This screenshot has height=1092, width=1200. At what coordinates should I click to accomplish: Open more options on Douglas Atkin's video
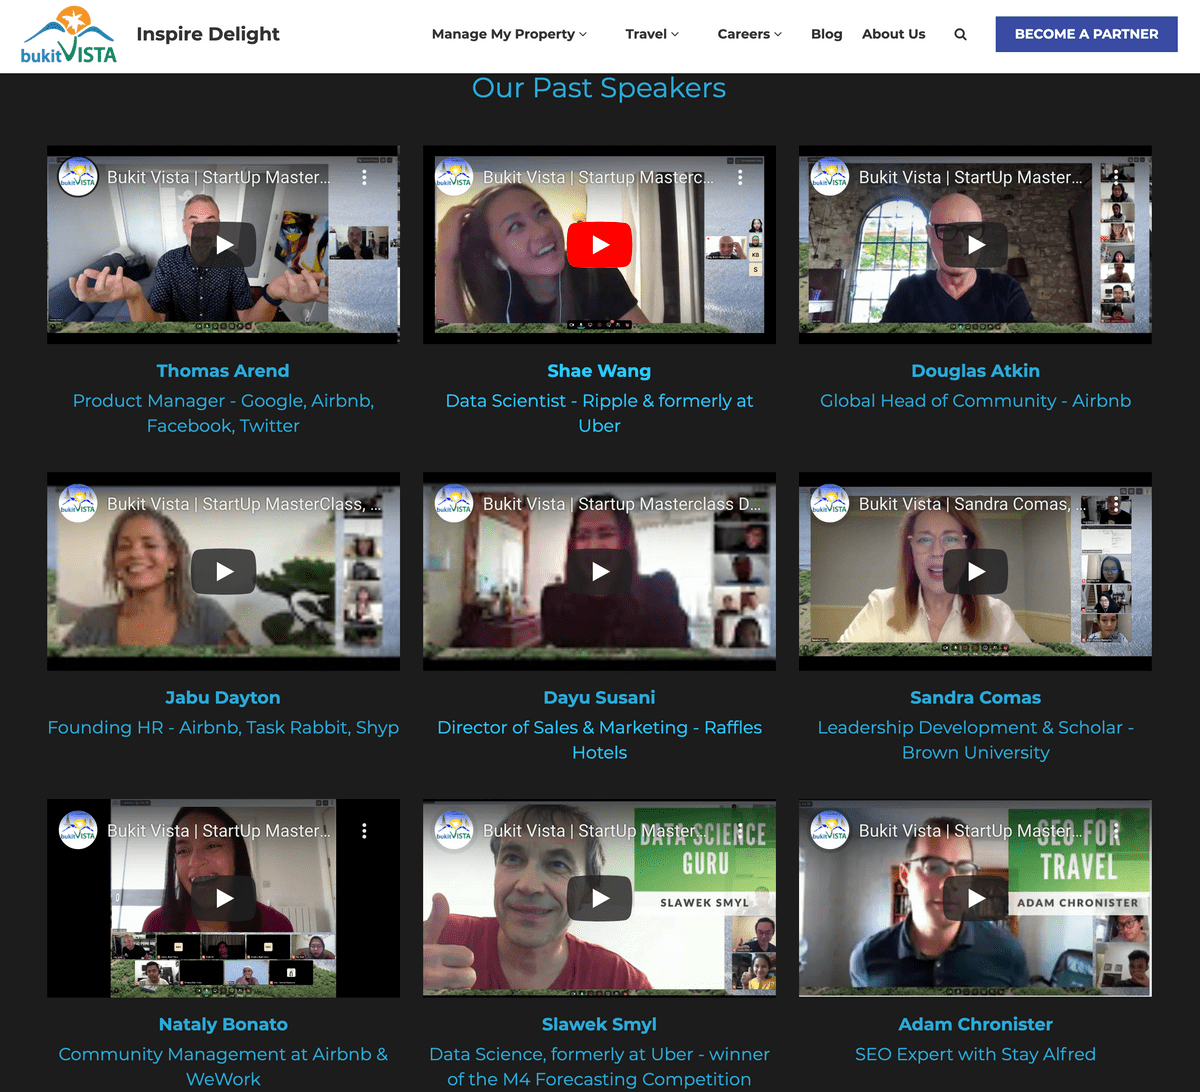1116,177
